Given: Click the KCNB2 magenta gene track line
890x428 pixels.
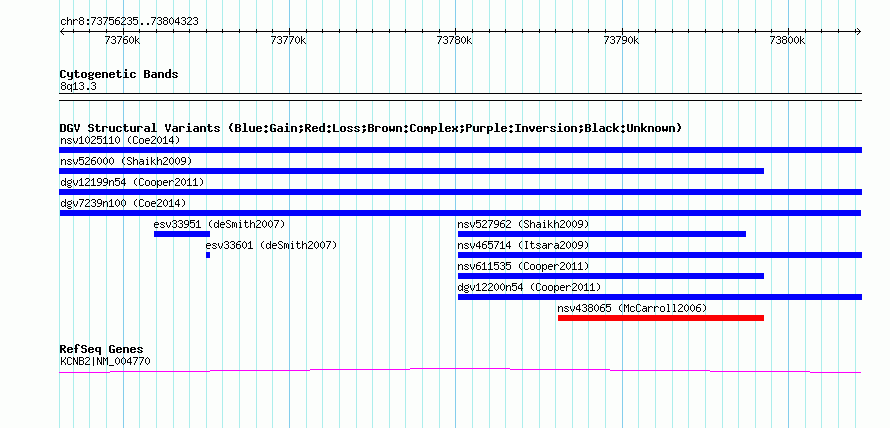Looking at the screenshot, I should [x=460, y=371].
